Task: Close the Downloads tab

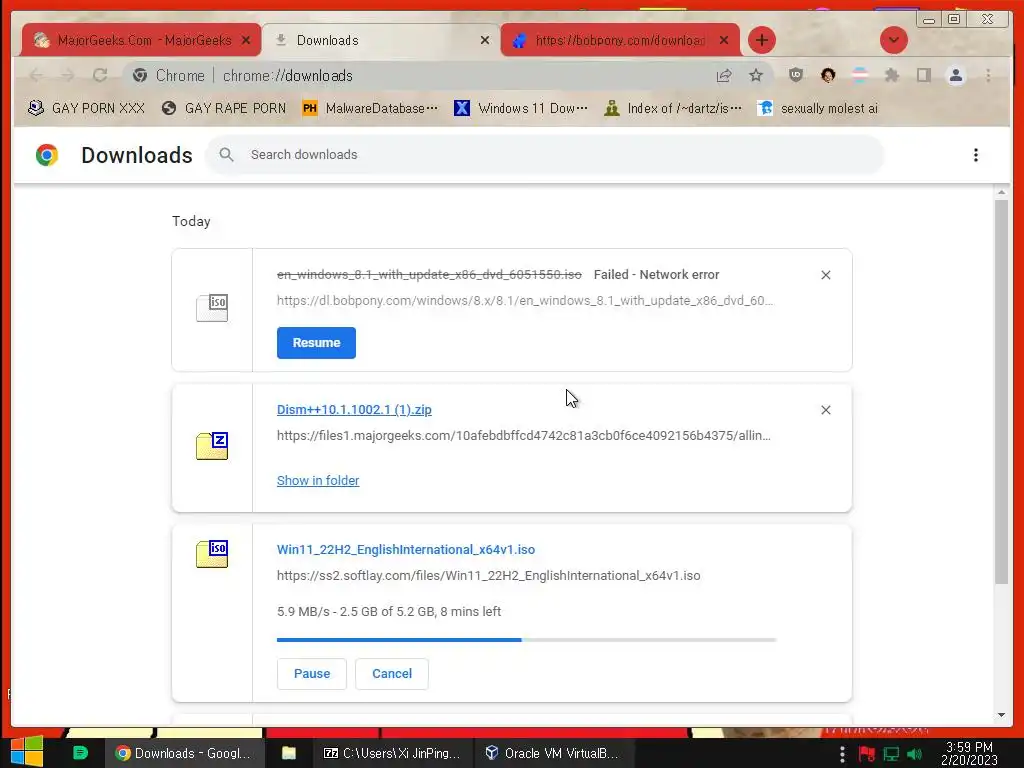Action: (x=485, y=40)
